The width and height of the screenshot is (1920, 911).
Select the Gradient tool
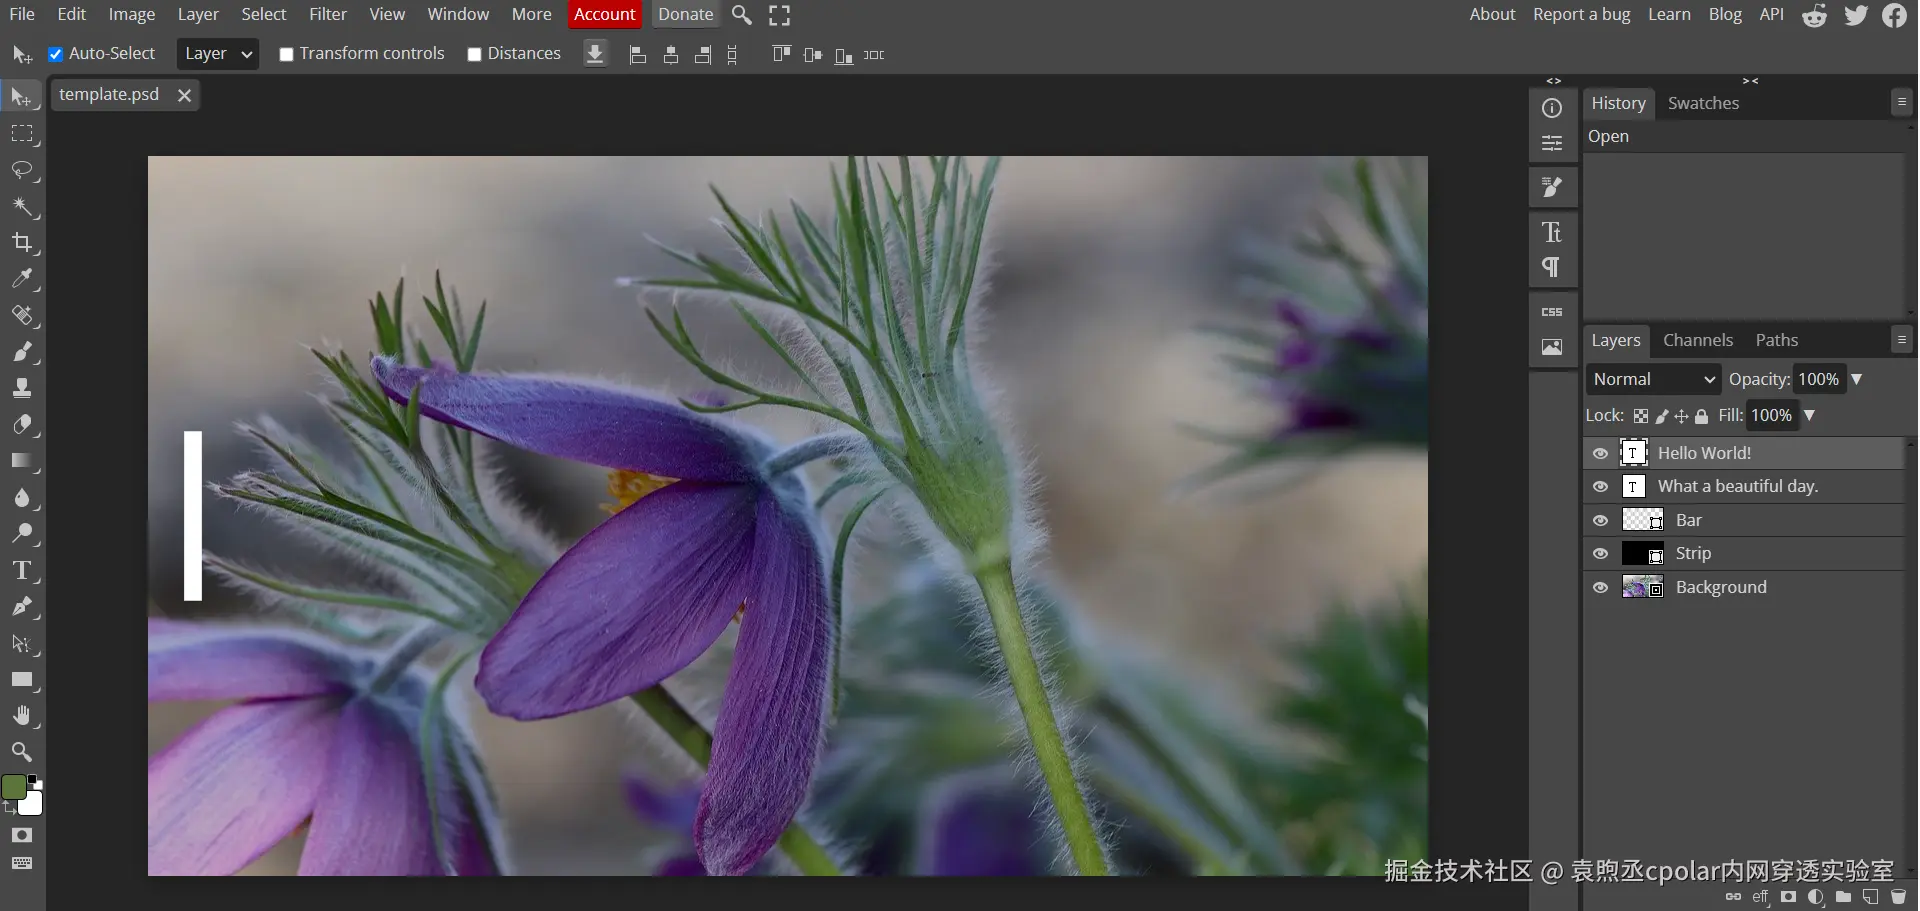coord(22,461)
